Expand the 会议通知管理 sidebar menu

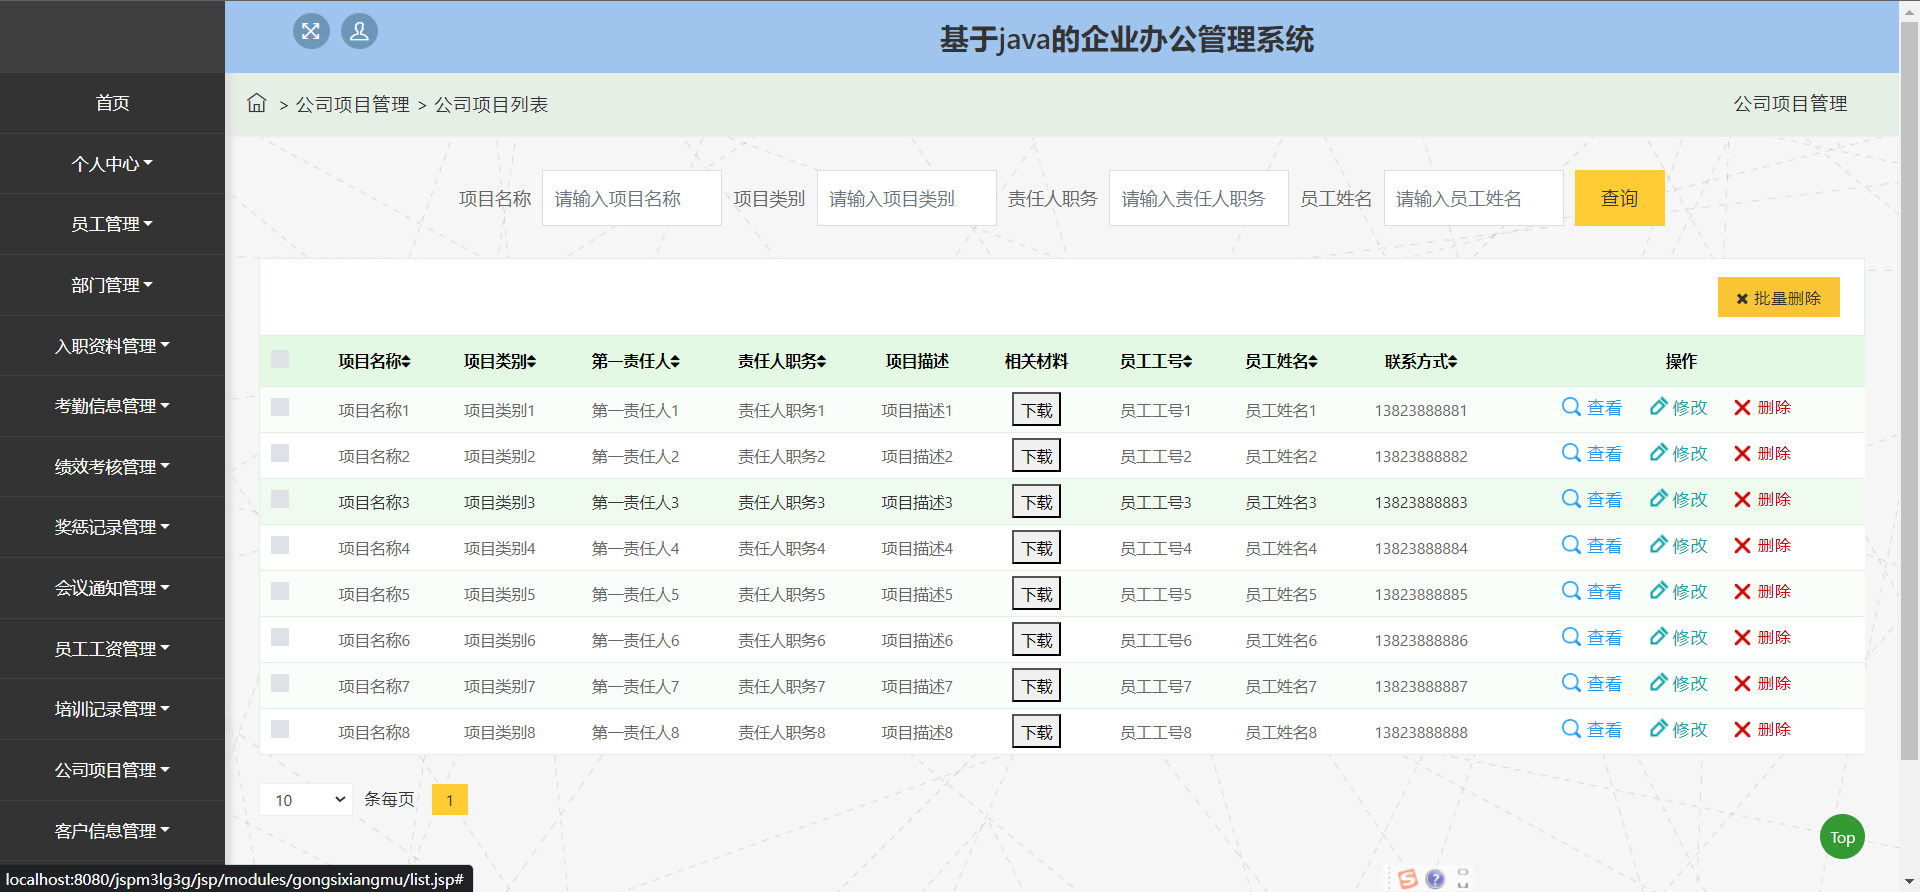pyautogui.click(x=112, y=588)
